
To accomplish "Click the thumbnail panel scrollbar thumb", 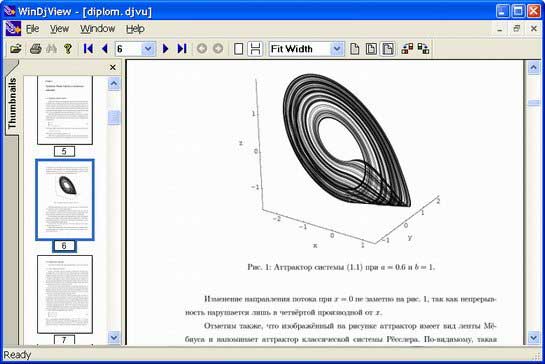I will 114,118.
